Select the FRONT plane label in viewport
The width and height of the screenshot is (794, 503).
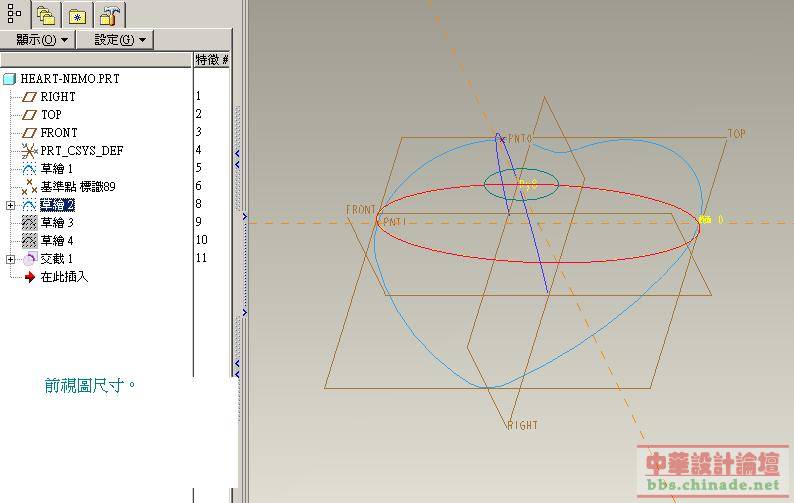click(x=361, y=209)
